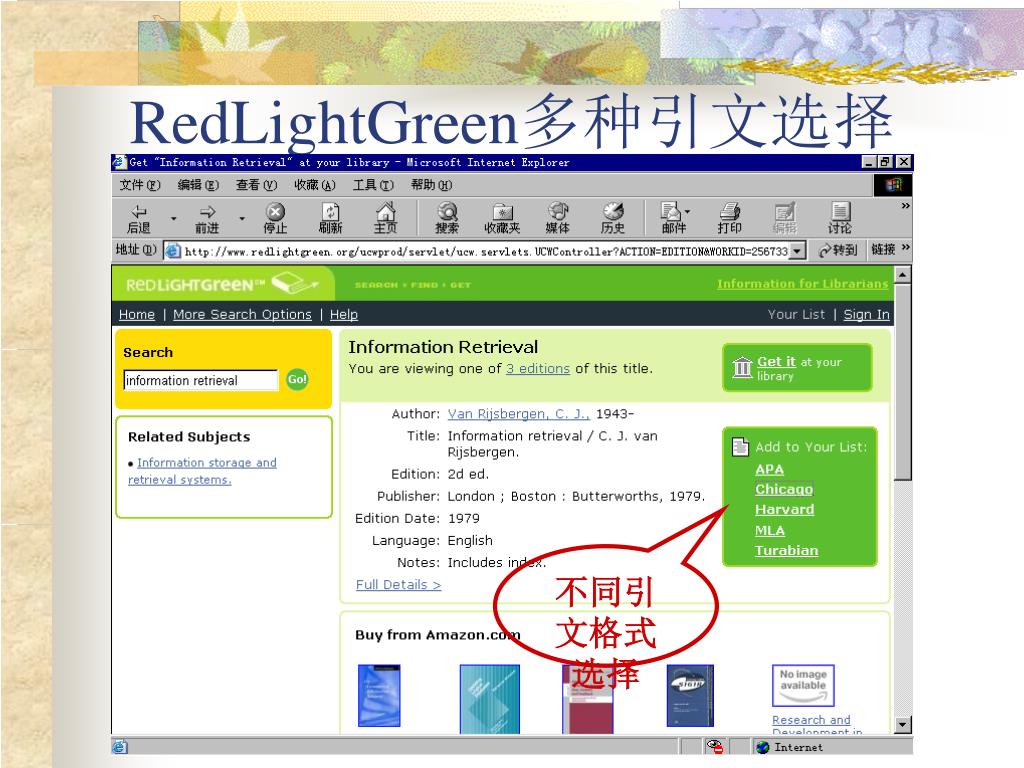This screenshot has height=768, width=1024.
Task: Open Information storage and retrieval systems subject
Action: 202,471
